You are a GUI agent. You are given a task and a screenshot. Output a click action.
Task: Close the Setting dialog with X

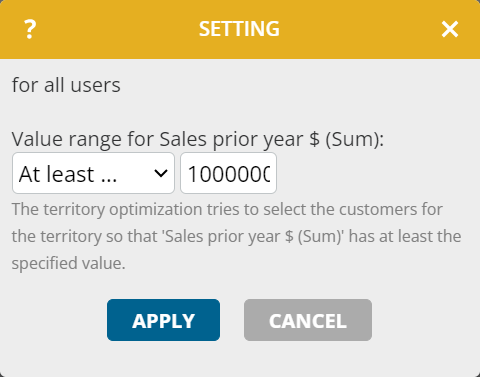coord(450,29)
